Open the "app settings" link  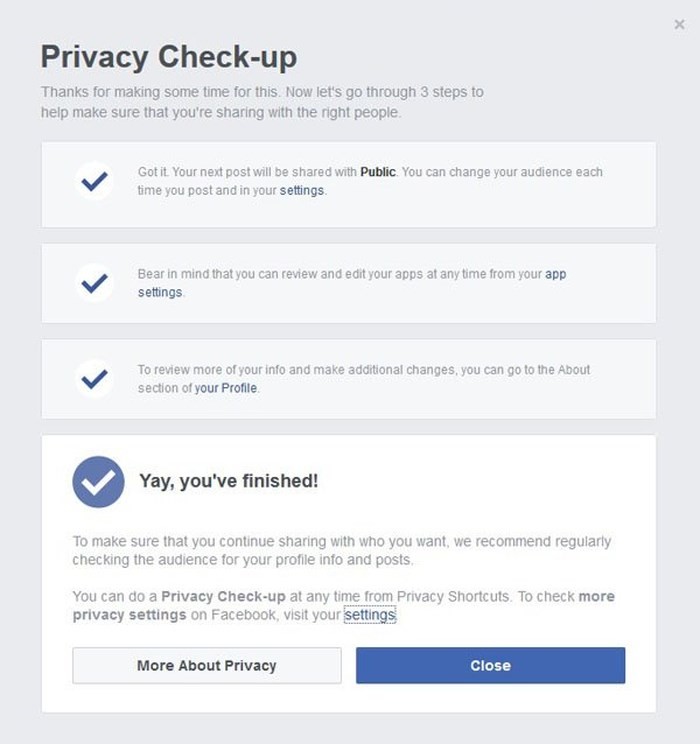point(160,292)
